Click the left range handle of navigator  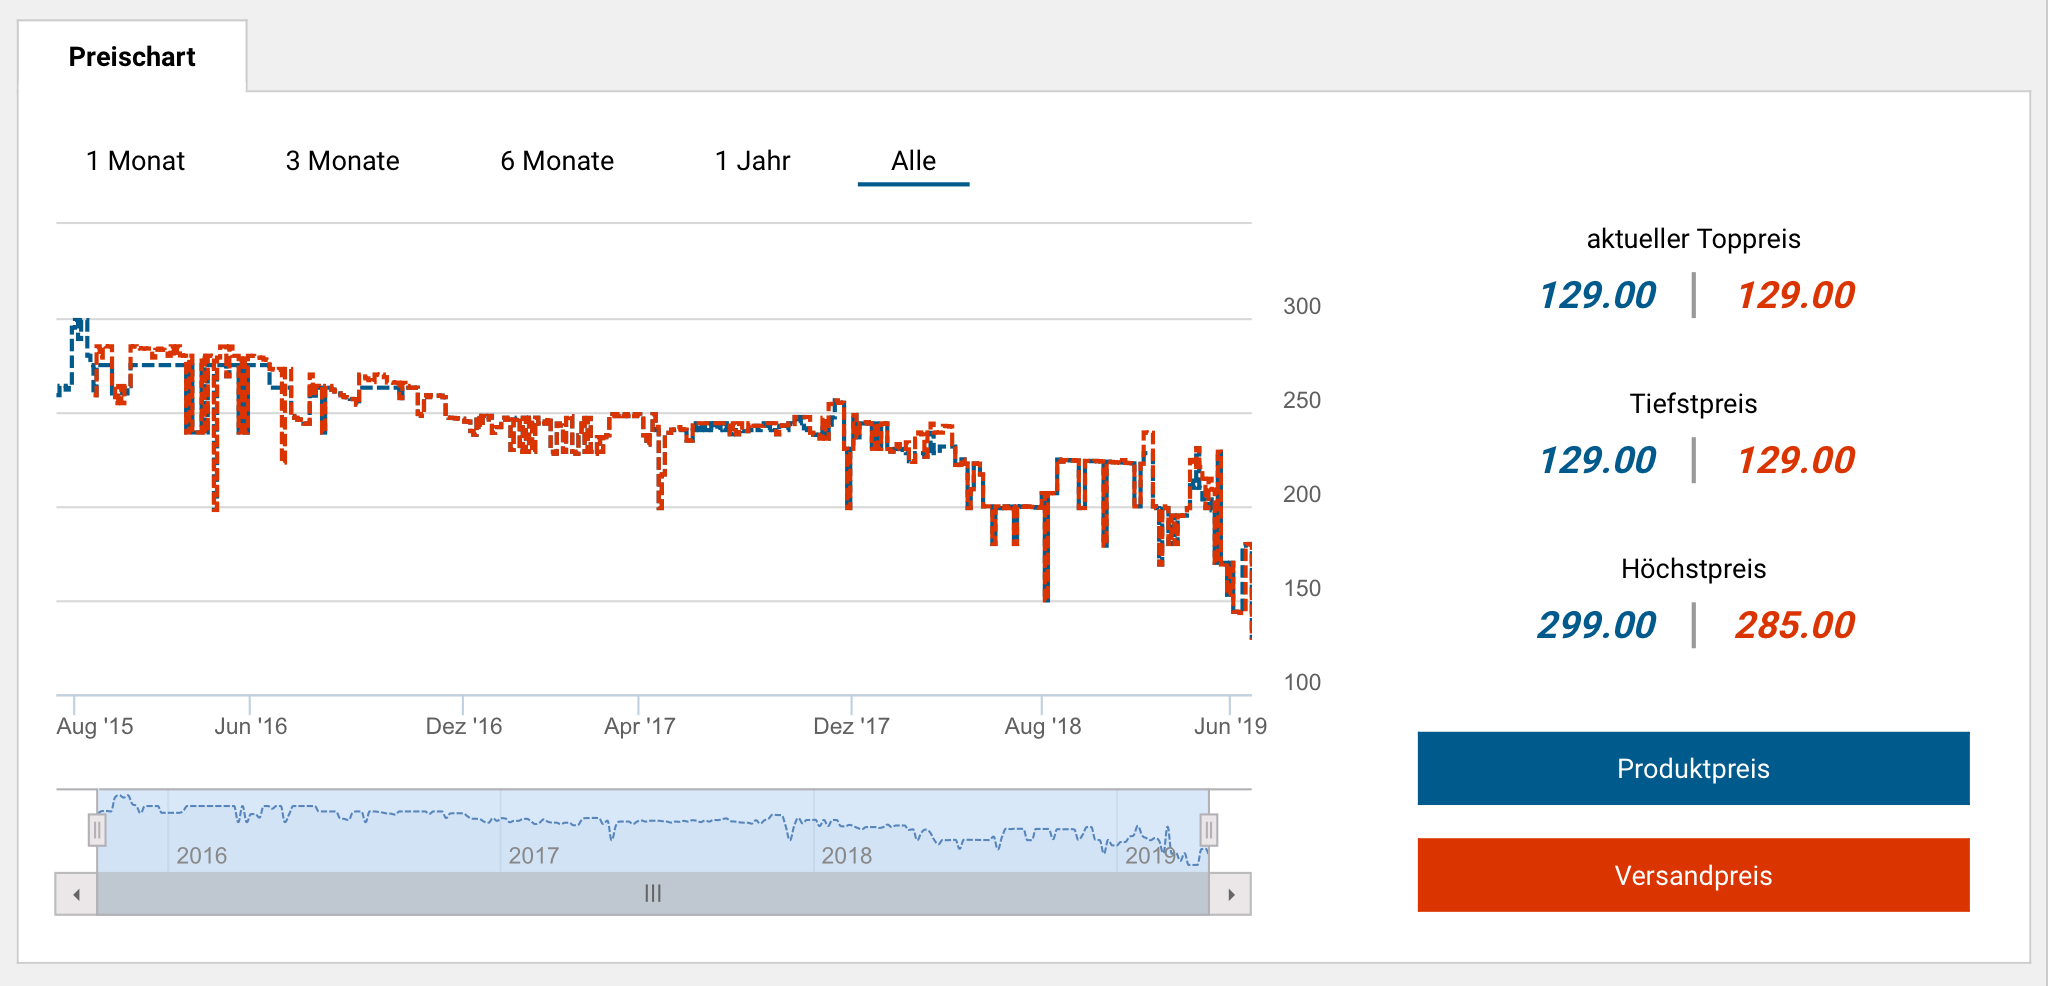(x=97, y=830)
